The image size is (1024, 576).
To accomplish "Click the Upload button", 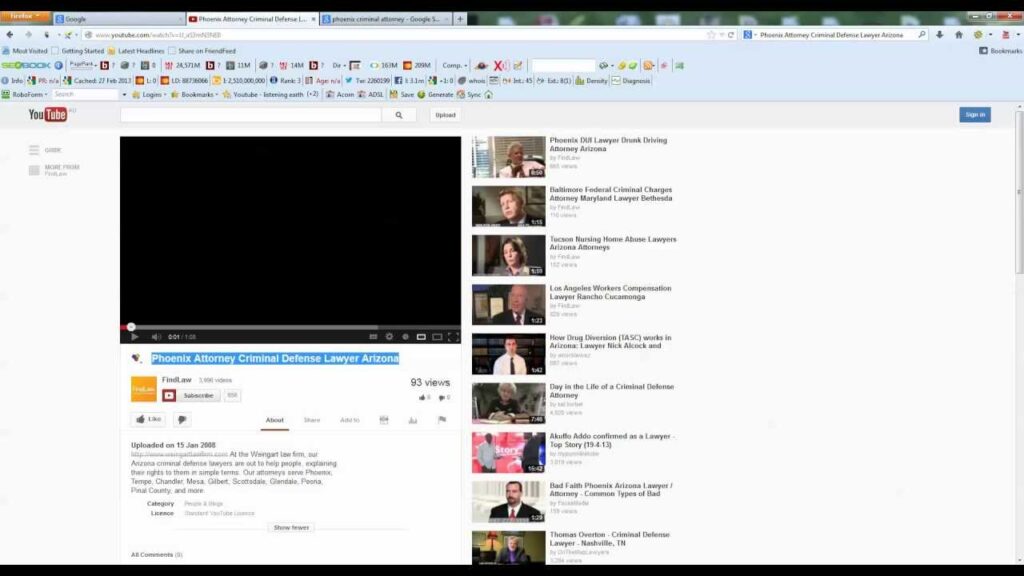I will (x=445, y=115).
